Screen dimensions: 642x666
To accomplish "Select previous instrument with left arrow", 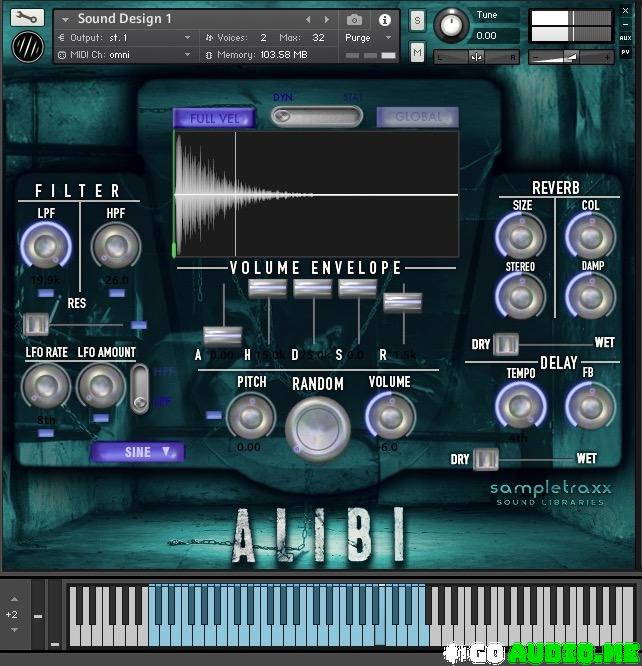I will [308, 20].
